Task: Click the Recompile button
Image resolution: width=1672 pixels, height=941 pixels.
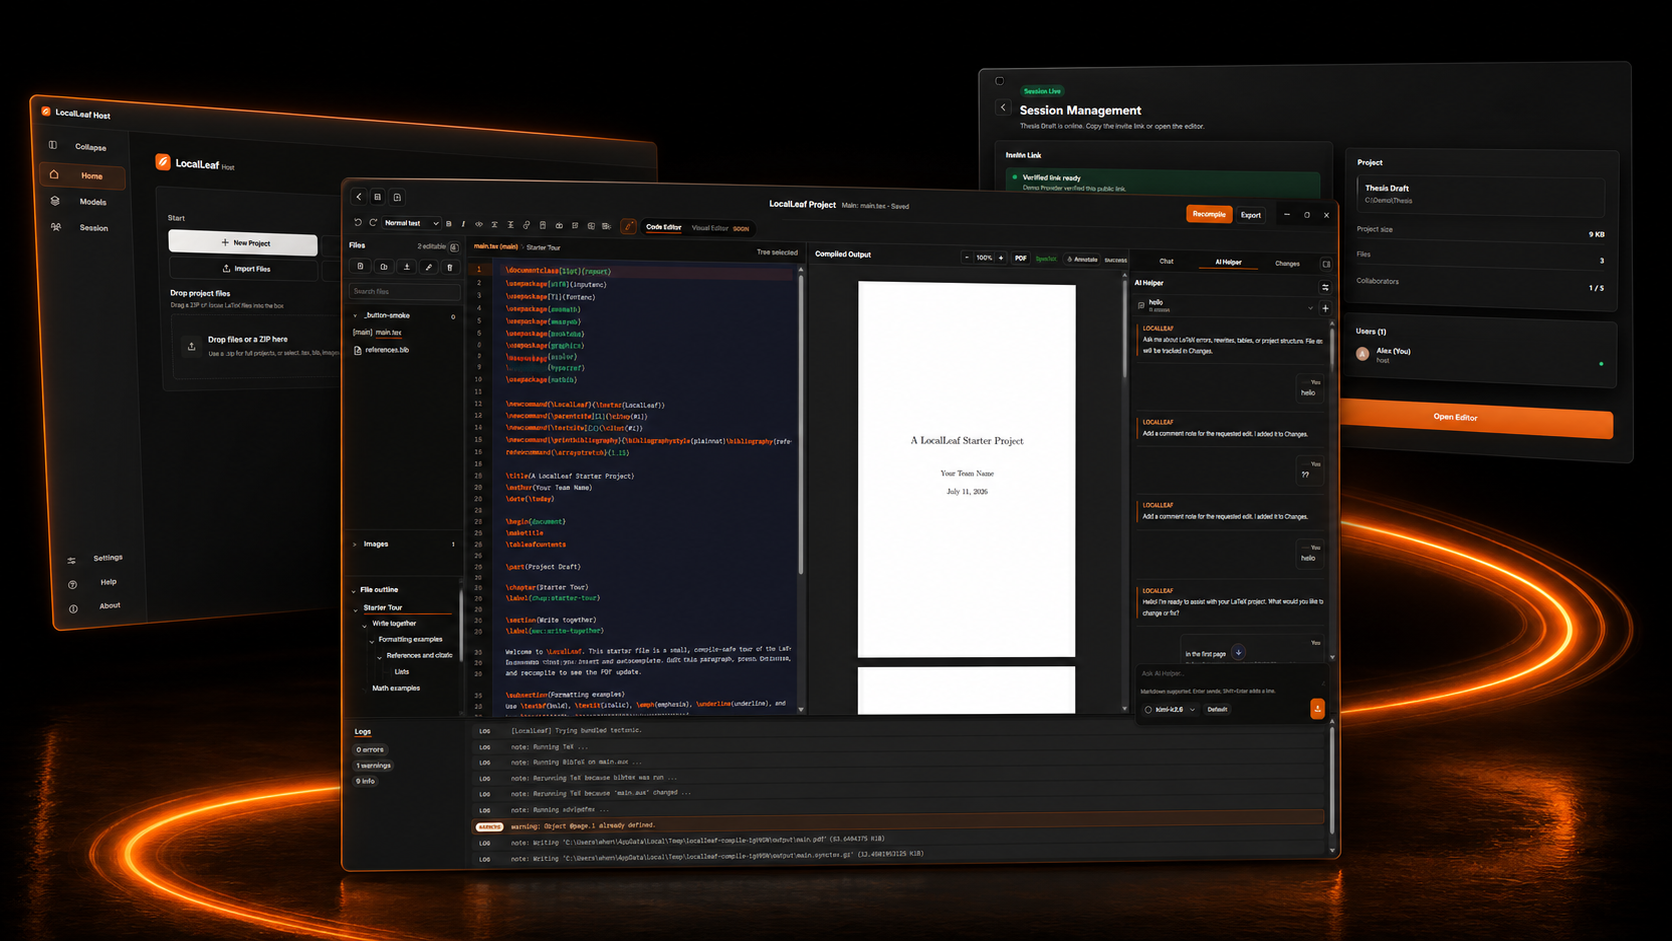Action: [x=1208, y=214]
